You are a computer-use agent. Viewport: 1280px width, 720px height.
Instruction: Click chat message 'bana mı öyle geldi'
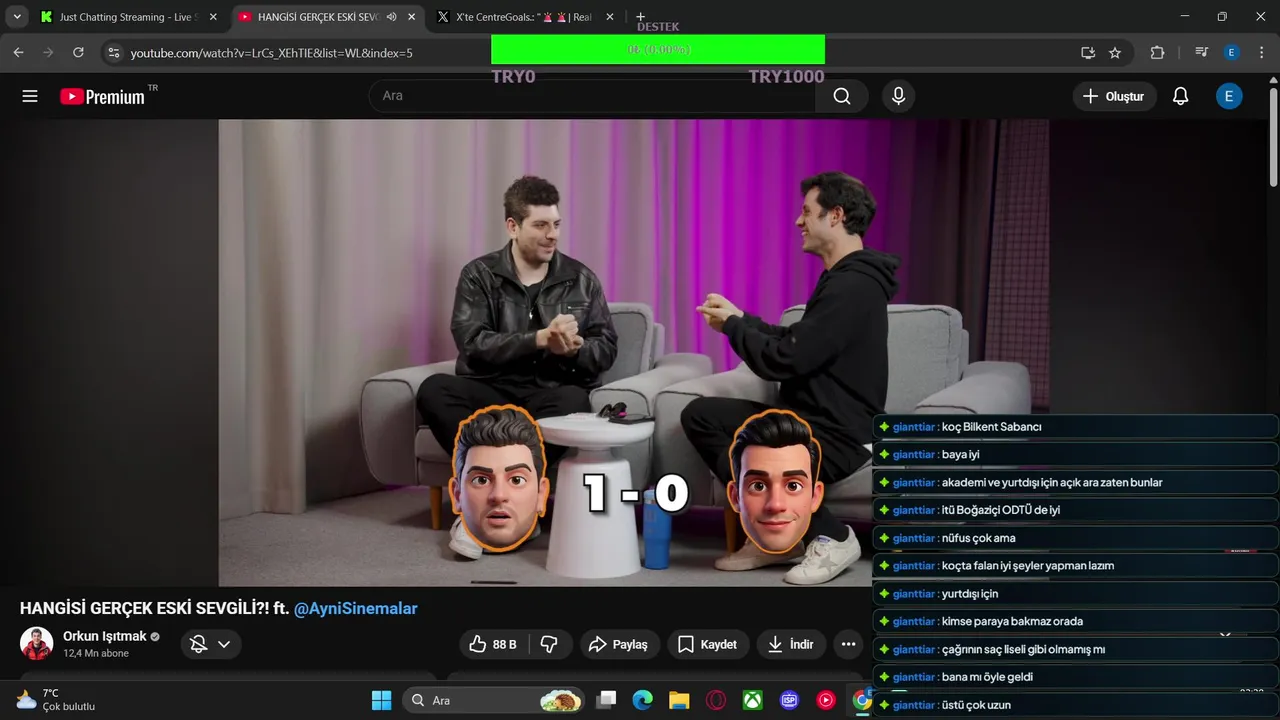(x=987, y=677)
